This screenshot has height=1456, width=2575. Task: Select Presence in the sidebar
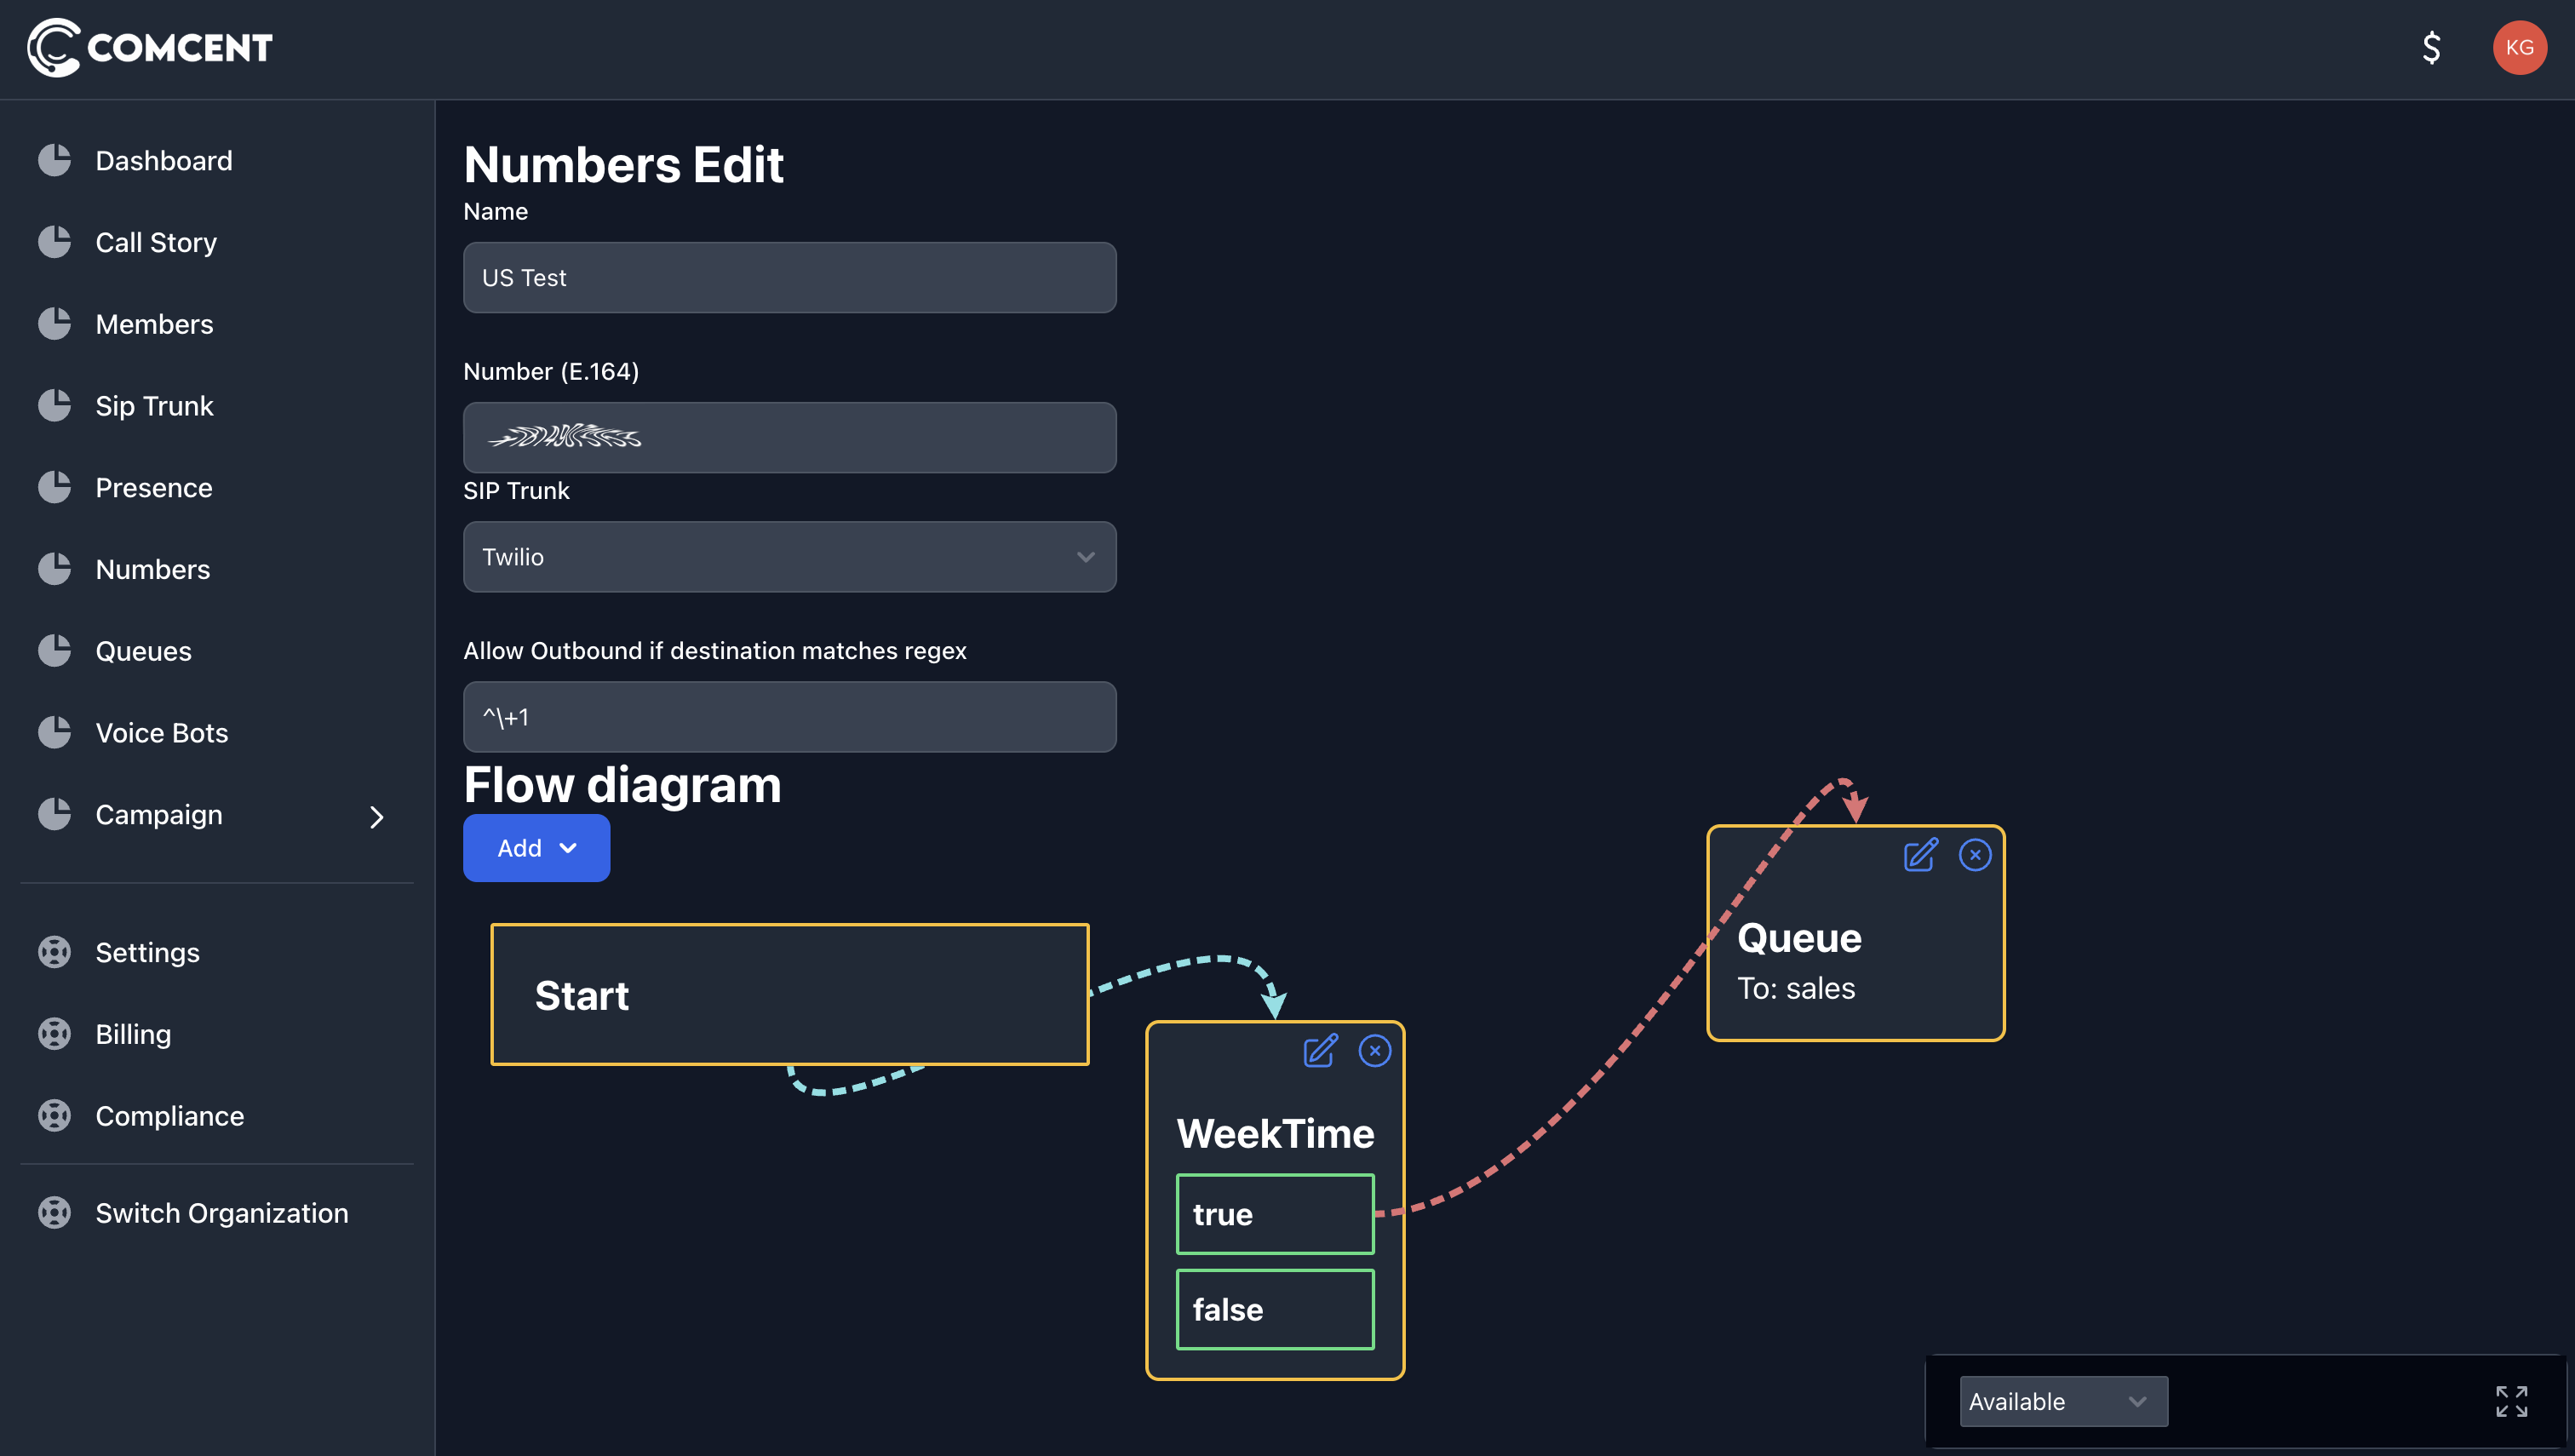pyautogui.click(x=154, y=487)
